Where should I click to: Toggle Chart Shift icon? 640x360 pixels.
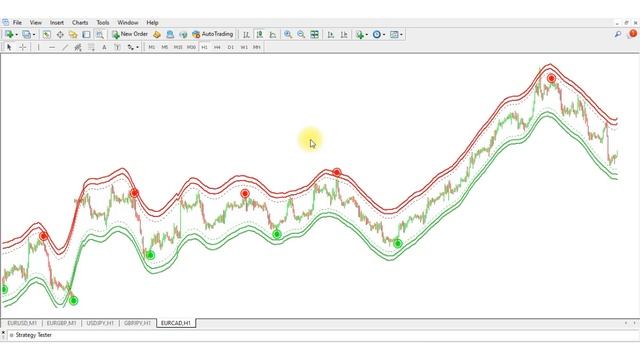(344, 35)
